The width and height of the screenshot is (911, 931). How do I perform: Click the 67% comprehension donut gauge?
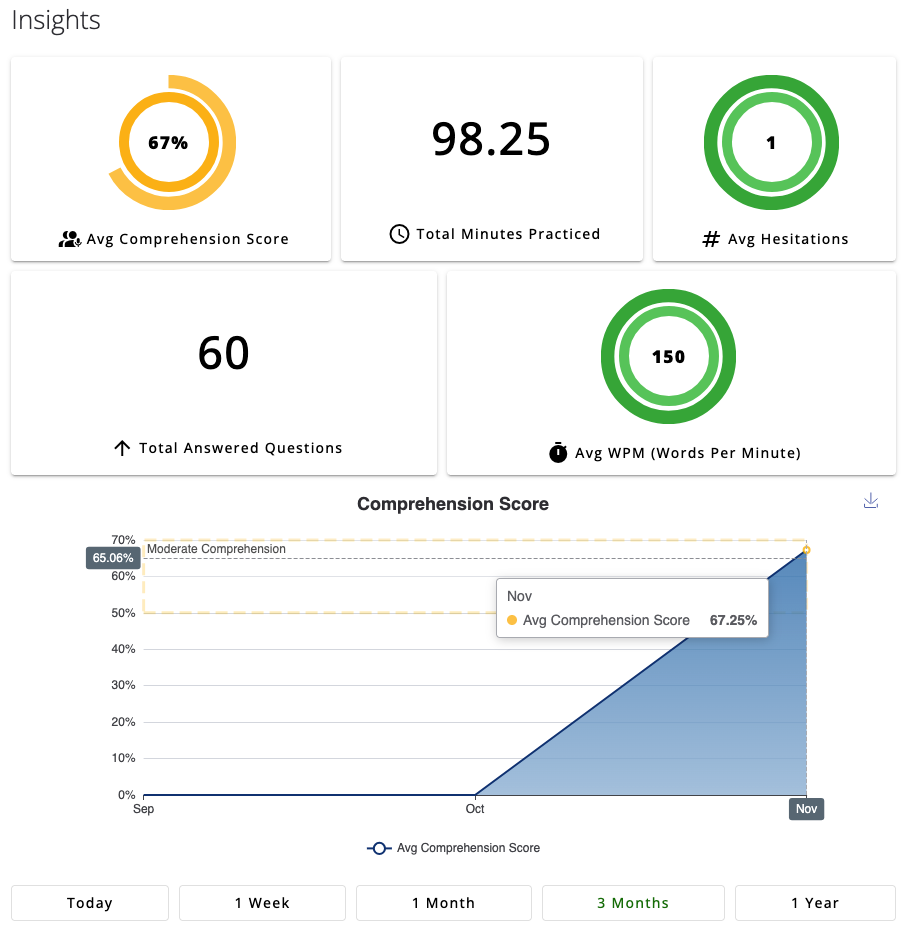tap(168, 143)
